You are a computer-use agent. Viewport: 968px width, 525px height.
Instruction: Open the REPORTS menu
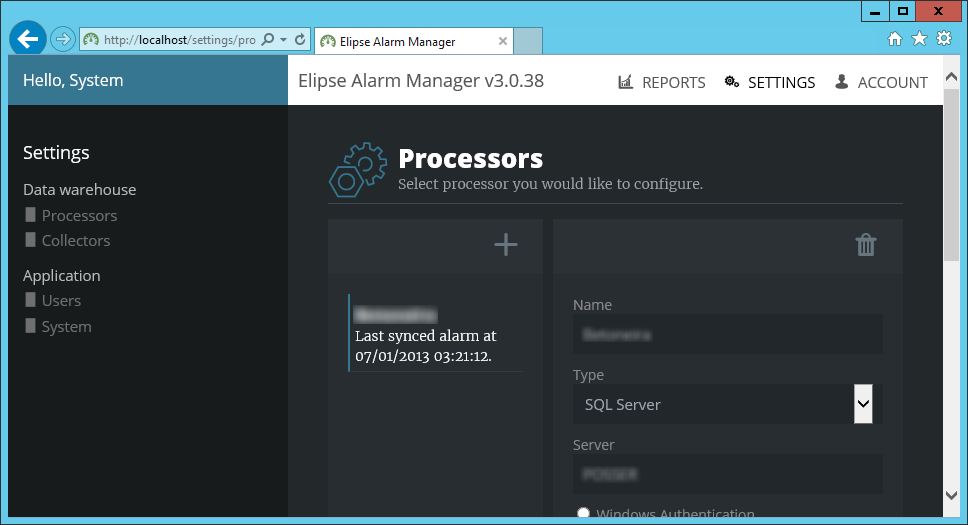click(x=662, y=82)
